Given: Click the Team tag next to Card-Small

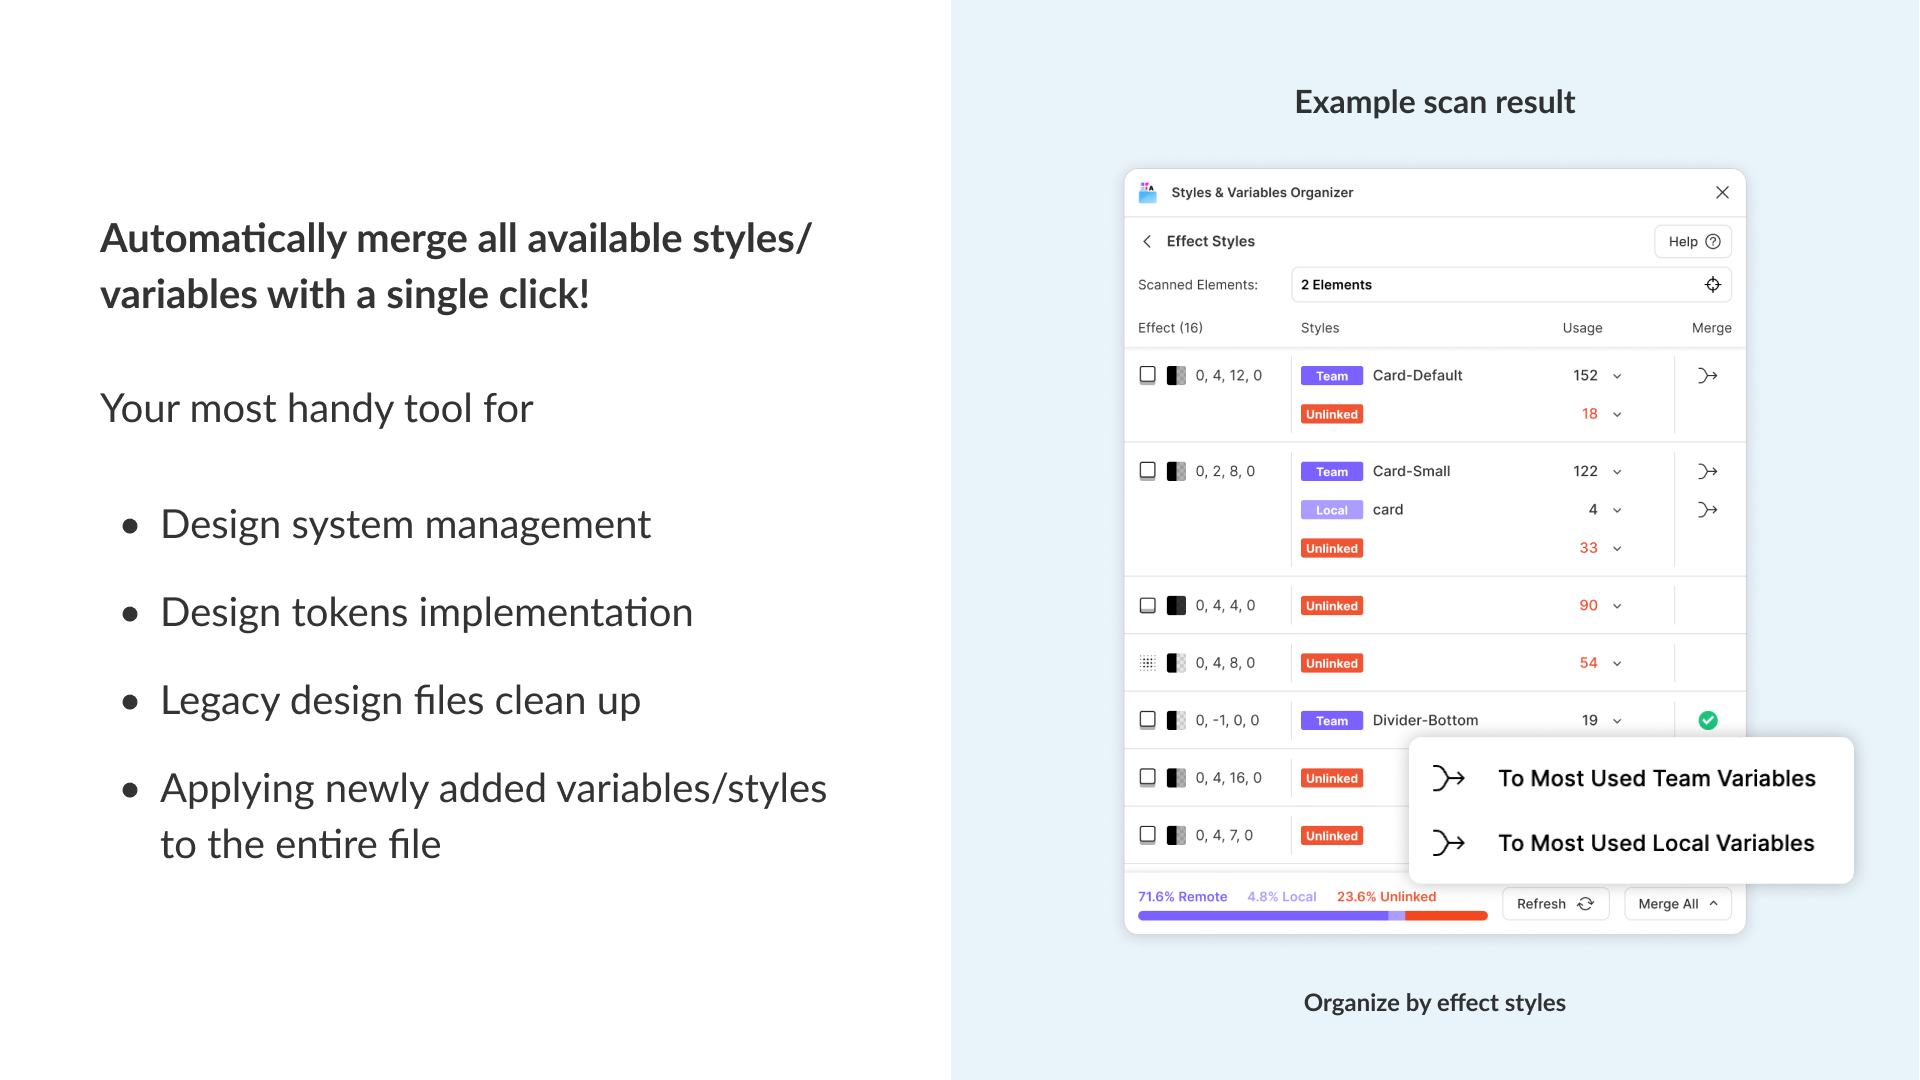Looking at the screenshot, I should [1331, 472].
